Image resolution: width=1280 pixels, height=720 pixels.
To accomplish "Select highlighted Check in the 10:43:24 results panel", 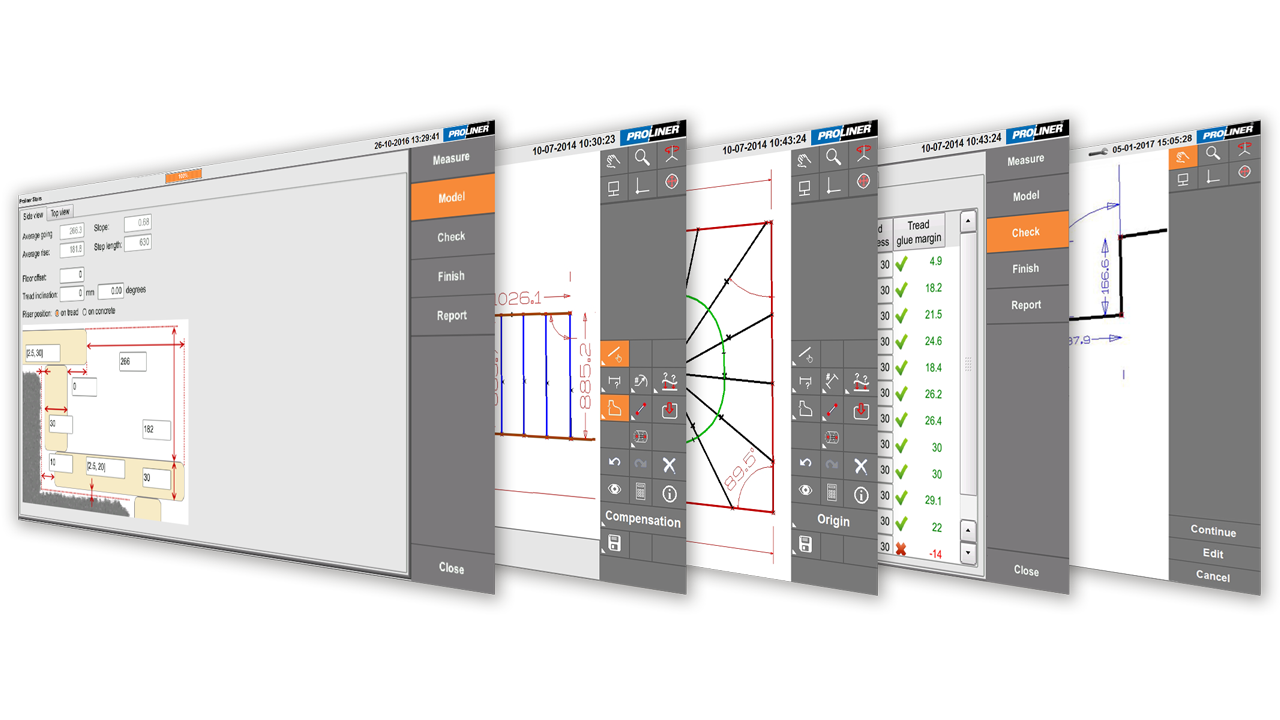I will tap(1027, 232).
